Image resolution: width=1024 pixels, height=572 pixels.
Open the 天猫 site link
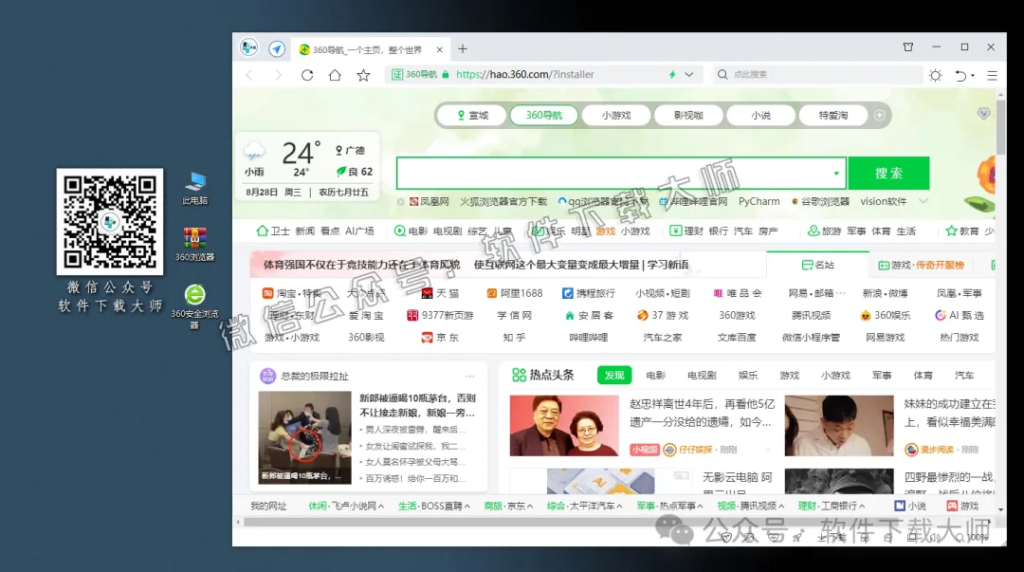(x=440, y=293)
